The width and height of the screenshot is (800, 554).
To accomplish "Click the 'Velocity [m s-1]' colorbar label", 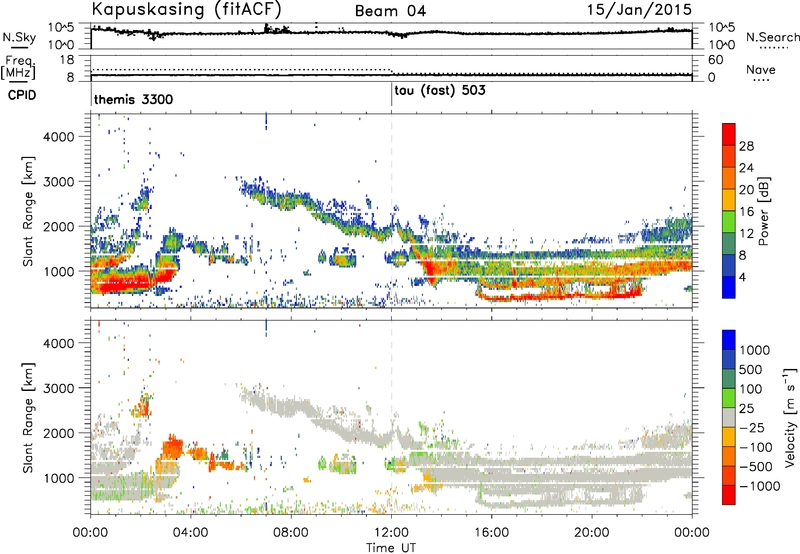I will [x=790, y=417].
